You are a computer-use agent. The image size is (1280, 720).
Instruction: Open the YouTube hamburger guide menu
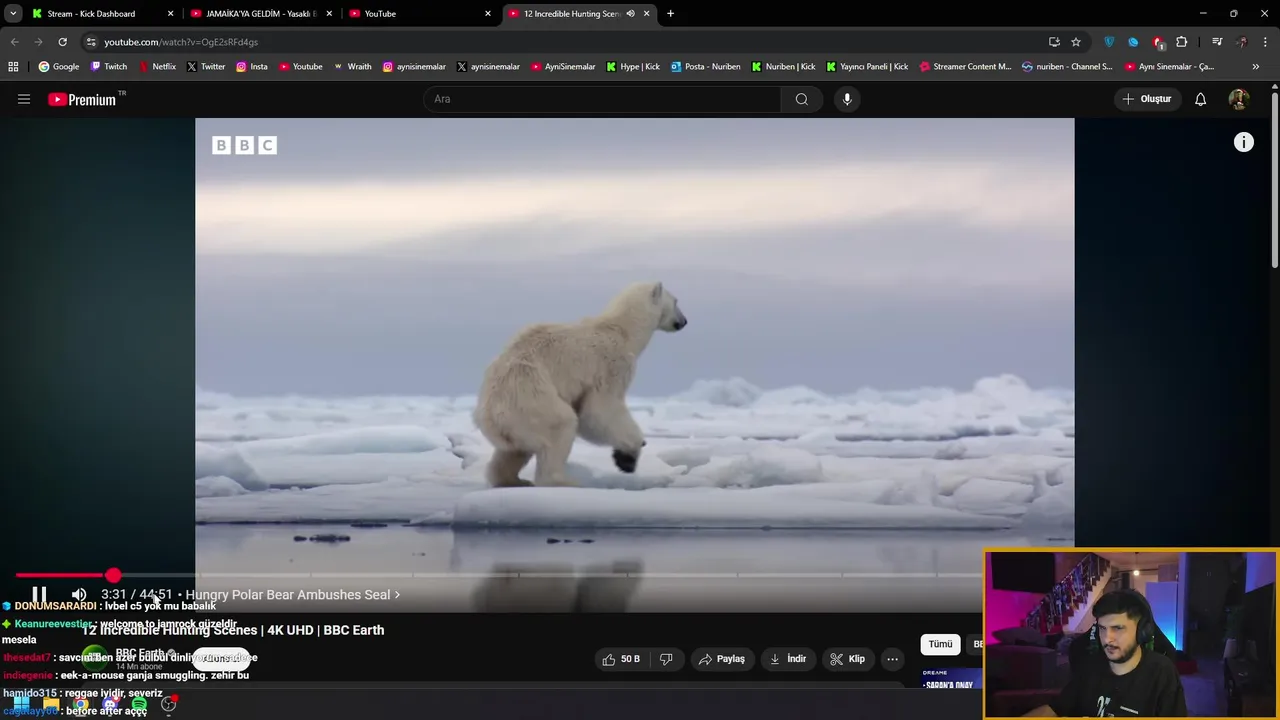[24, 99]
